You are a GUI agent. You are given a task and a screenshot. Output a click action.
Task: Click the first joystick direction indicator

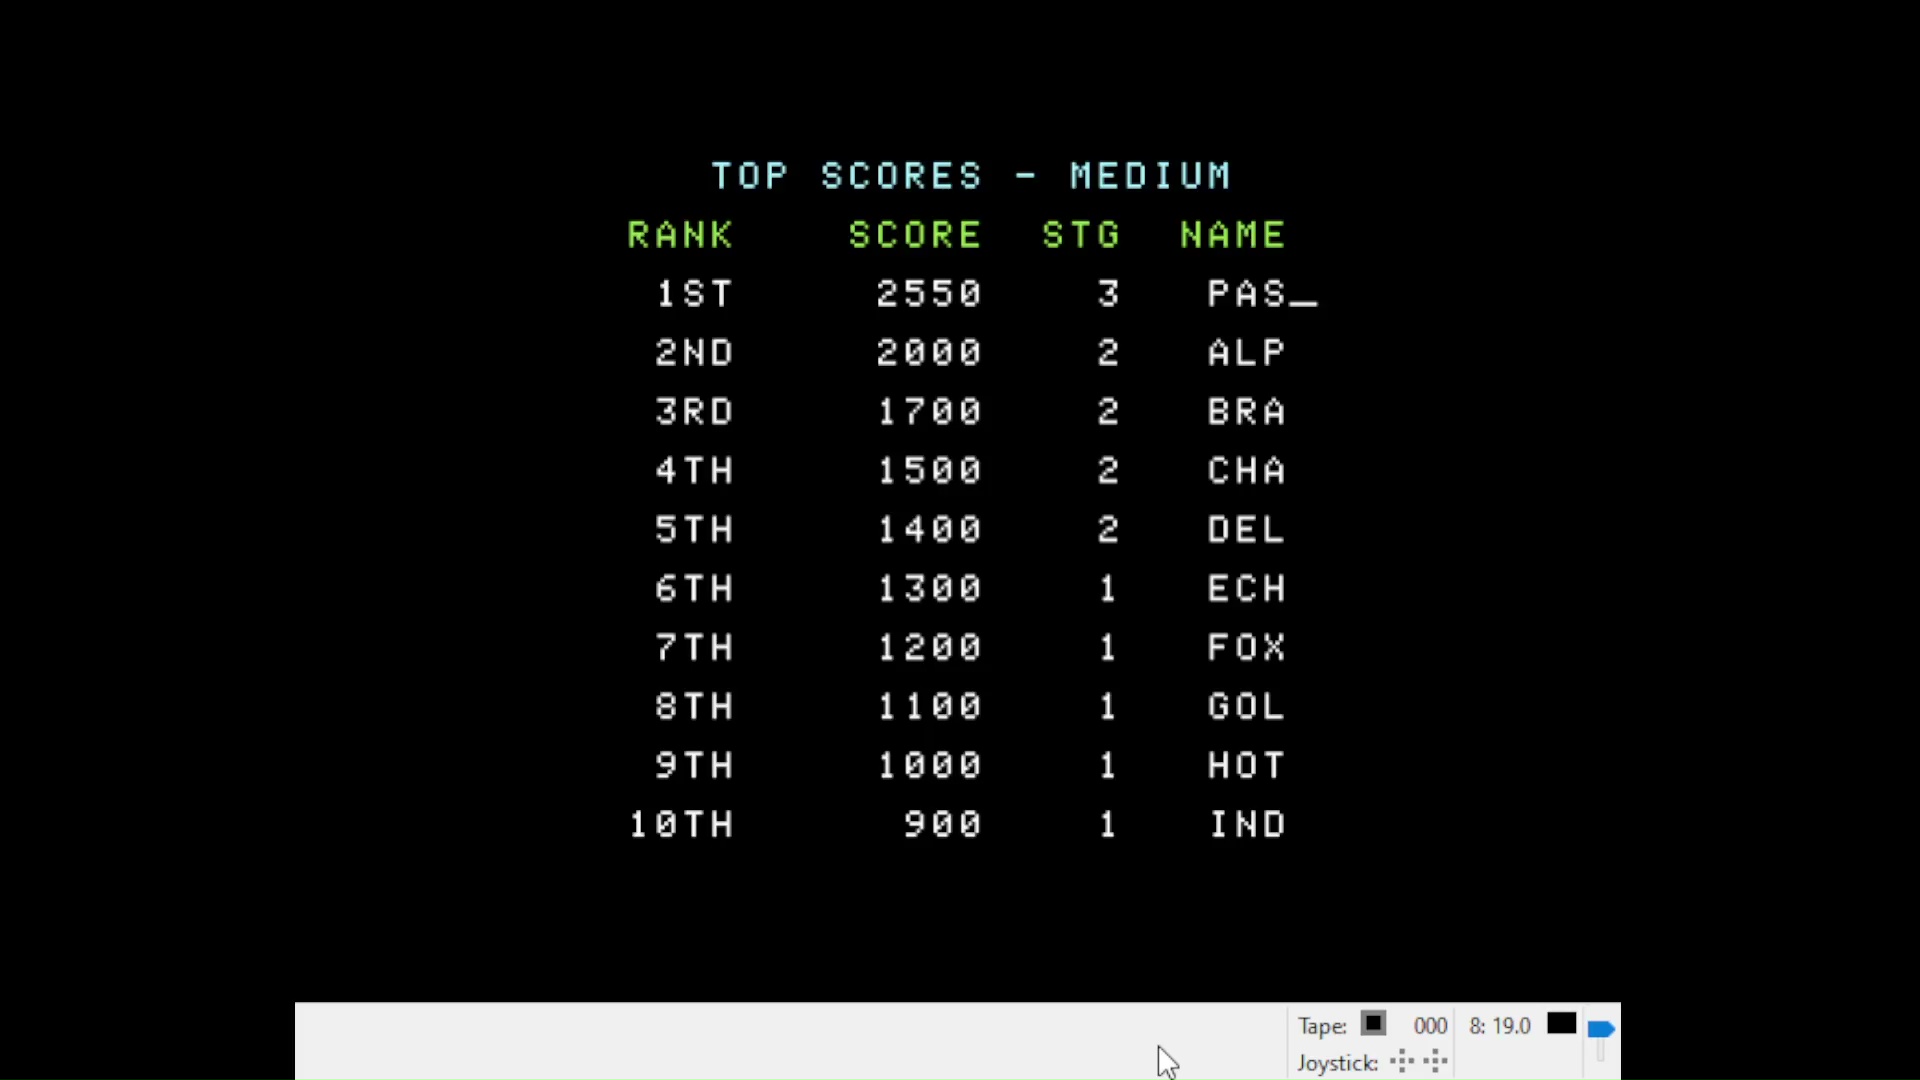1402,1062
